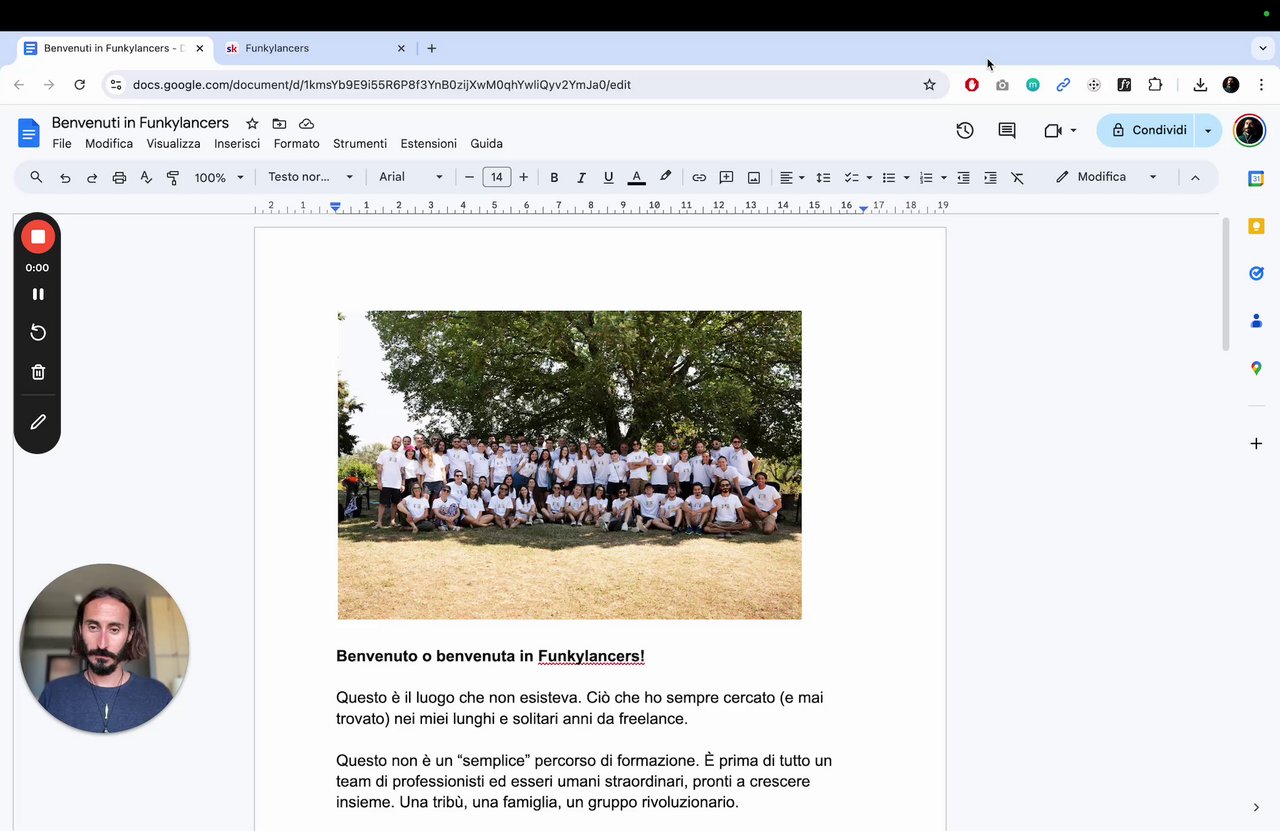The height and width of the screenshot is (831, 1280).
Task: Open the bulleted list options arrow
Action: [x=906, y=177]
